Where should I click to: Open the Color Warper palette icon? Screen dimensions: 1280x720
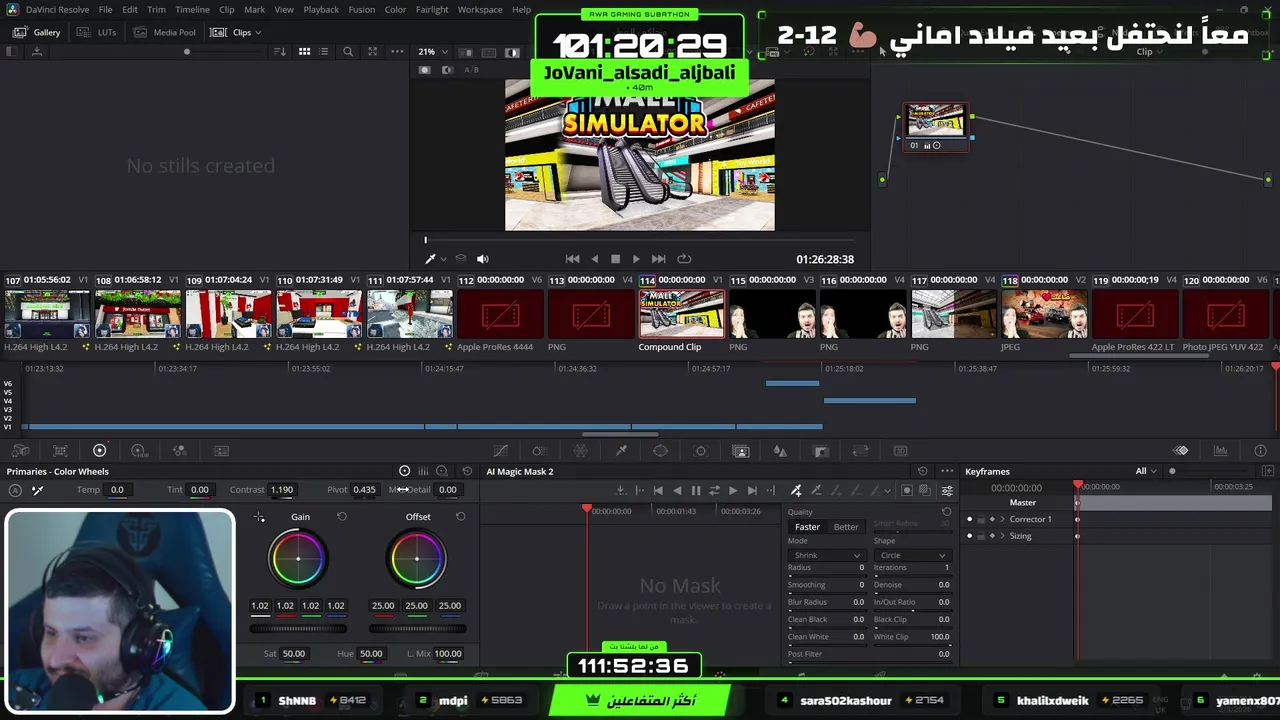(539, 451)
